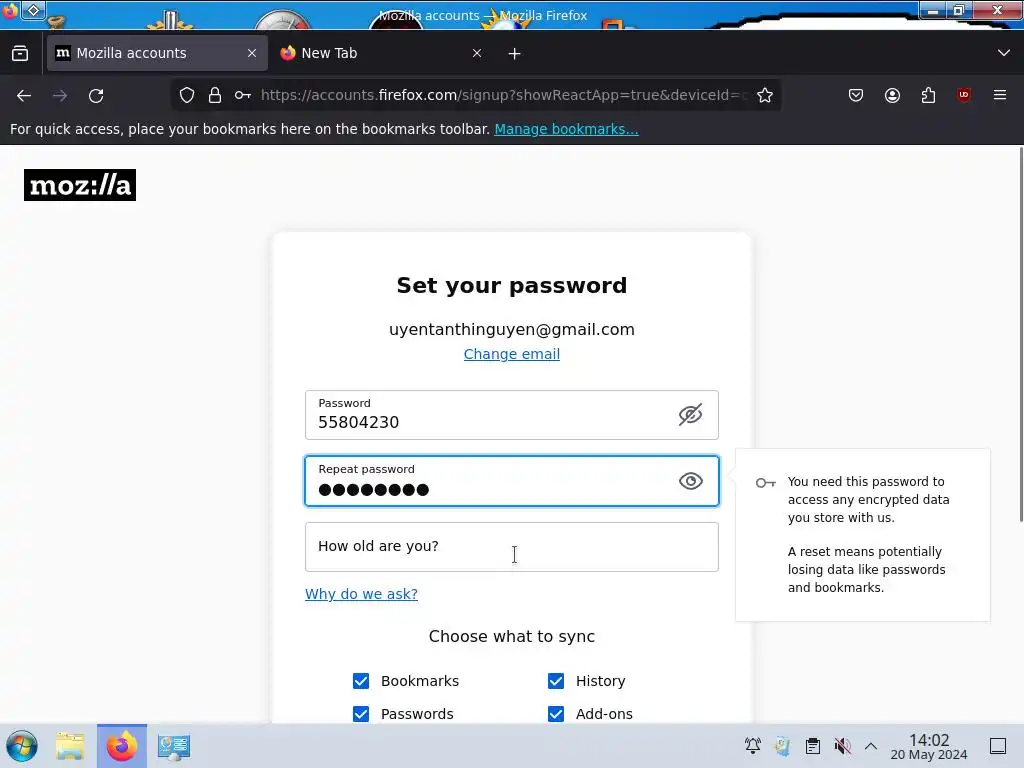Click the page vertical scrollbar

1021,334
